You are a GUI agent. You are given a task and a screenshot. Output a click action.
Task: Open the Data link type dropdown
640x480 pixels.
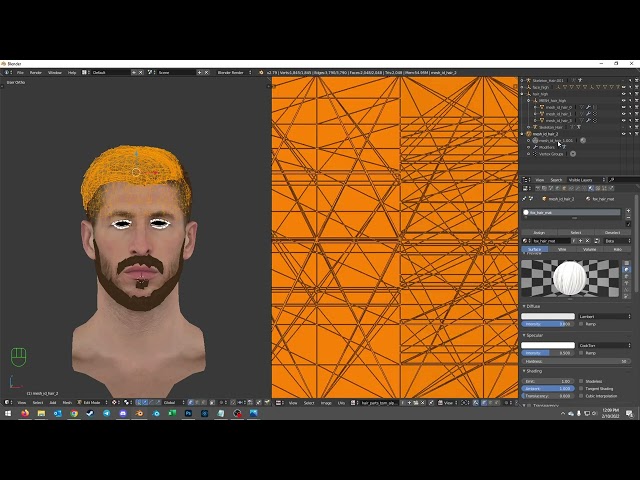[x=618, y=241]
